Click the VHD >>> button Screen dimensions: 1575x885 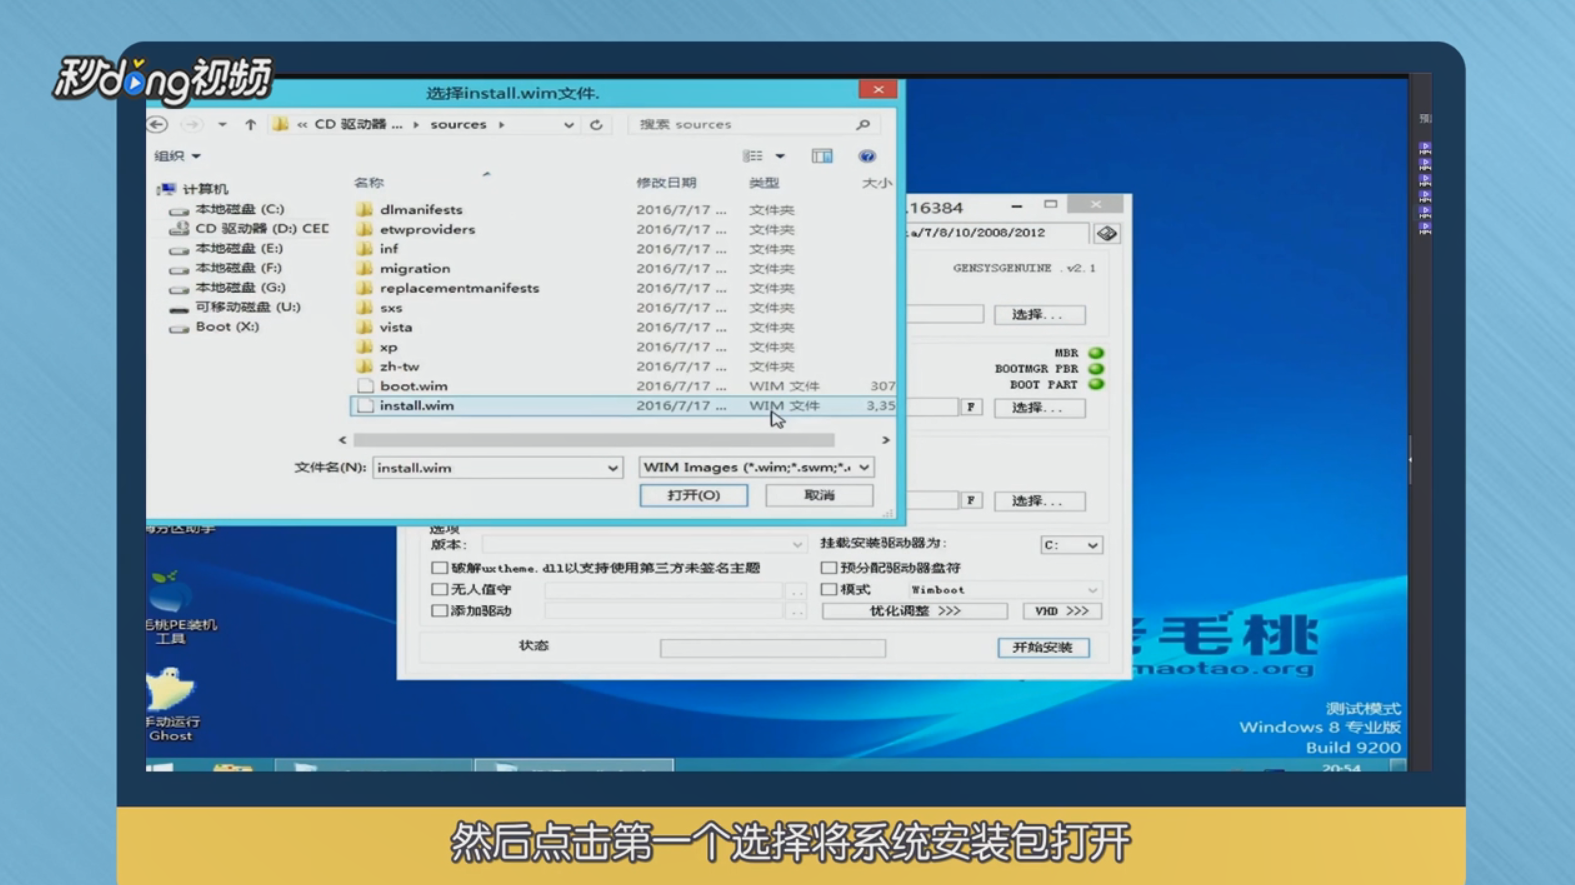[x=1061, y=610]
